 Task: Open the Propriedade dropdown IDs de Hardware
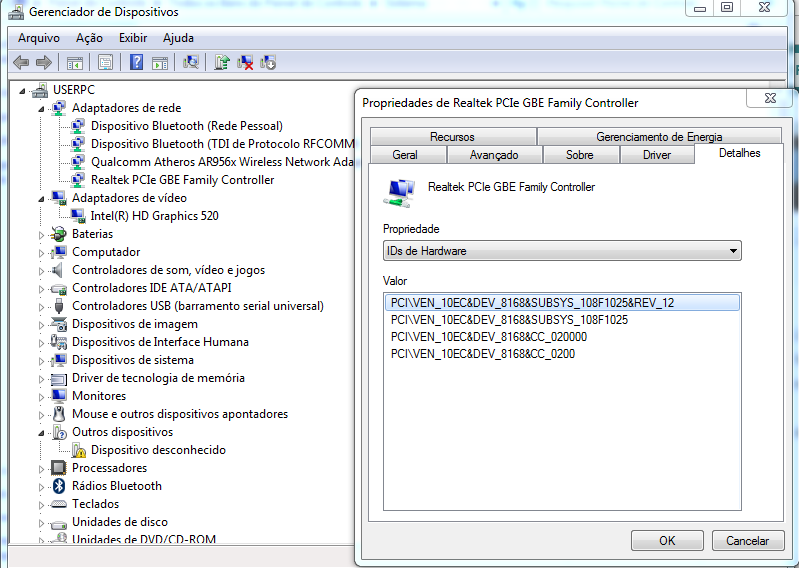(562, 251)
